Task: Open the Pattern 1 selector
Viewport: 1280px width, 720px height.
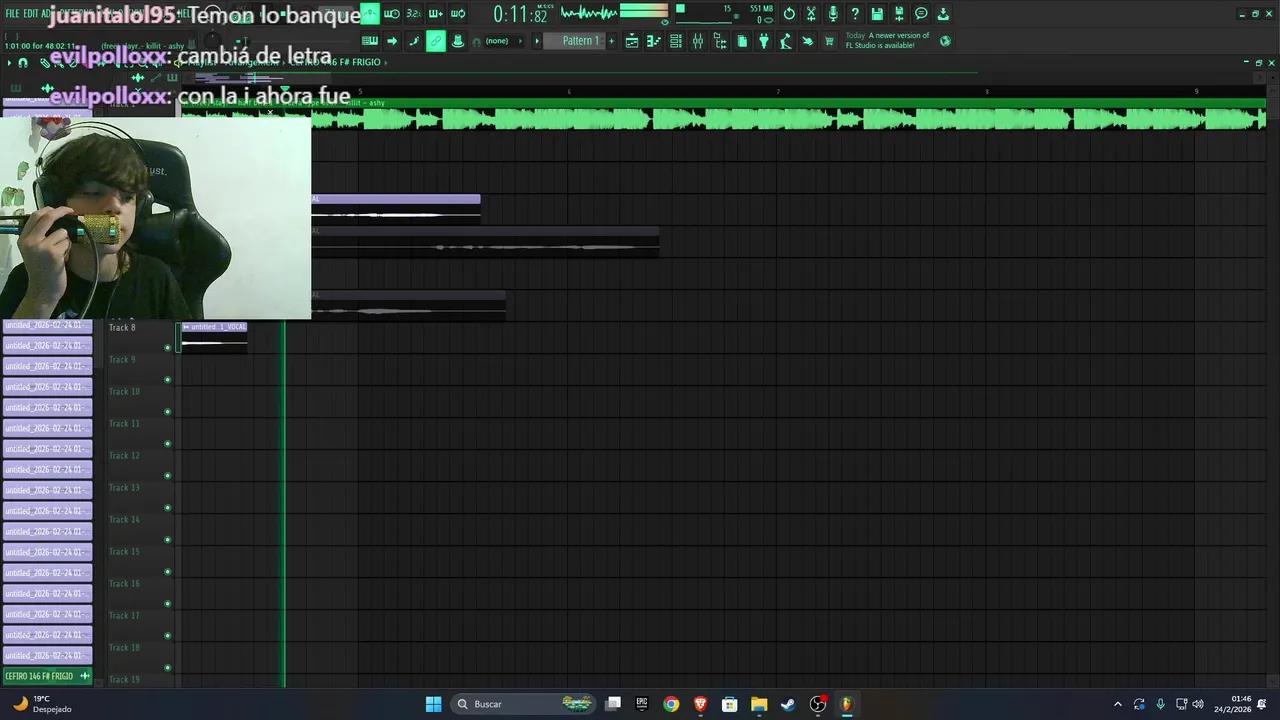Action: [x=578, y=40]
